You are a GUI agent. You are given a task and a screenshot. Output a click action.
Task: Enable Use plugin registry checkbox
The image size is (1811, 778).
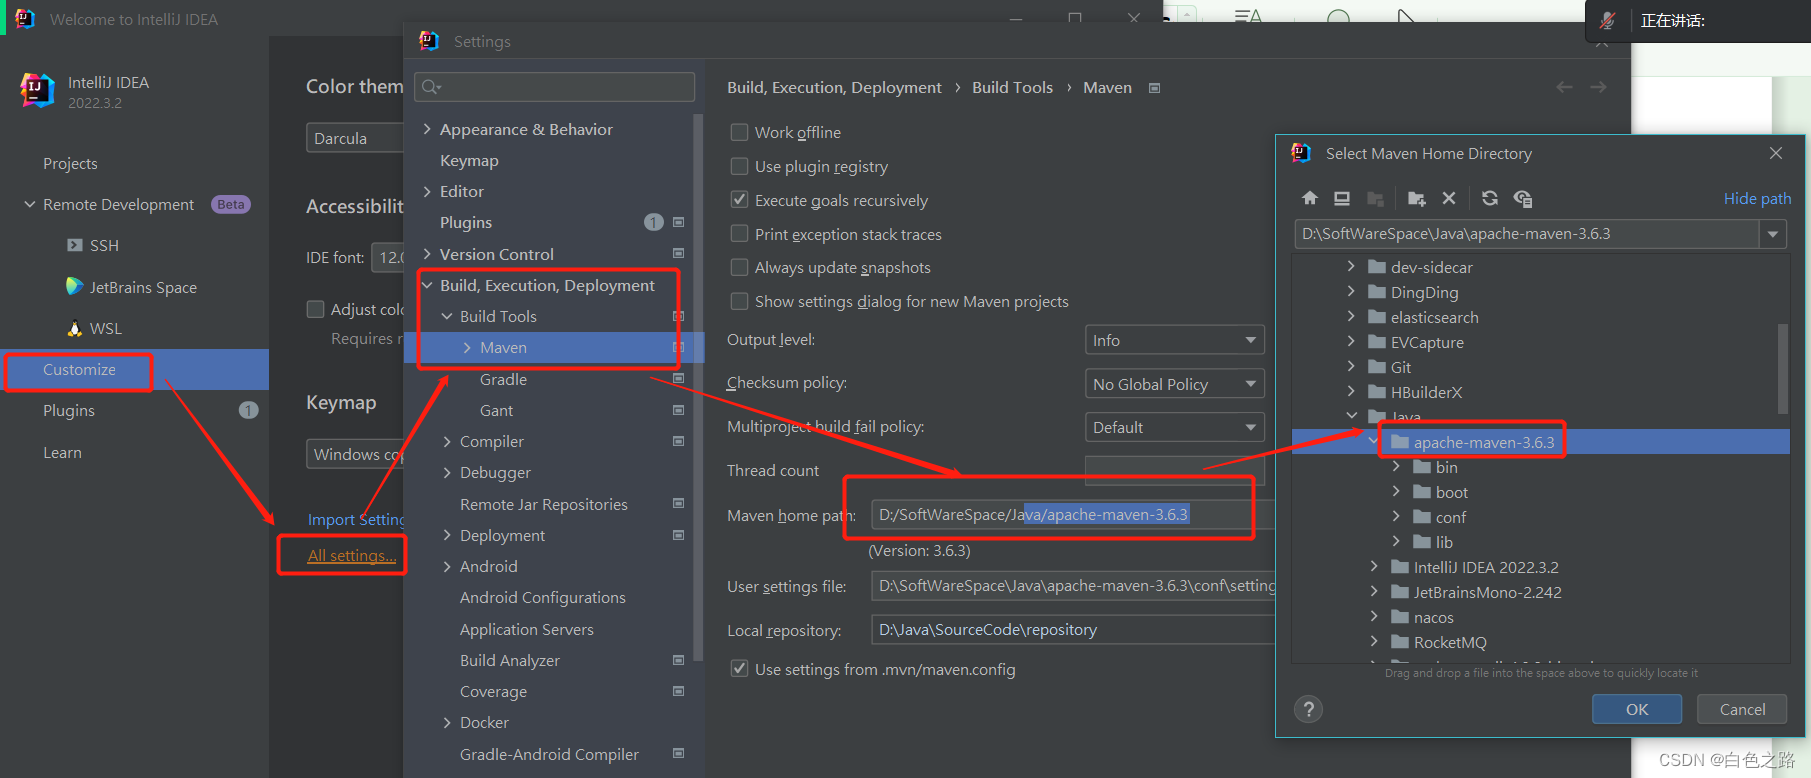click(x=739, y=166)
